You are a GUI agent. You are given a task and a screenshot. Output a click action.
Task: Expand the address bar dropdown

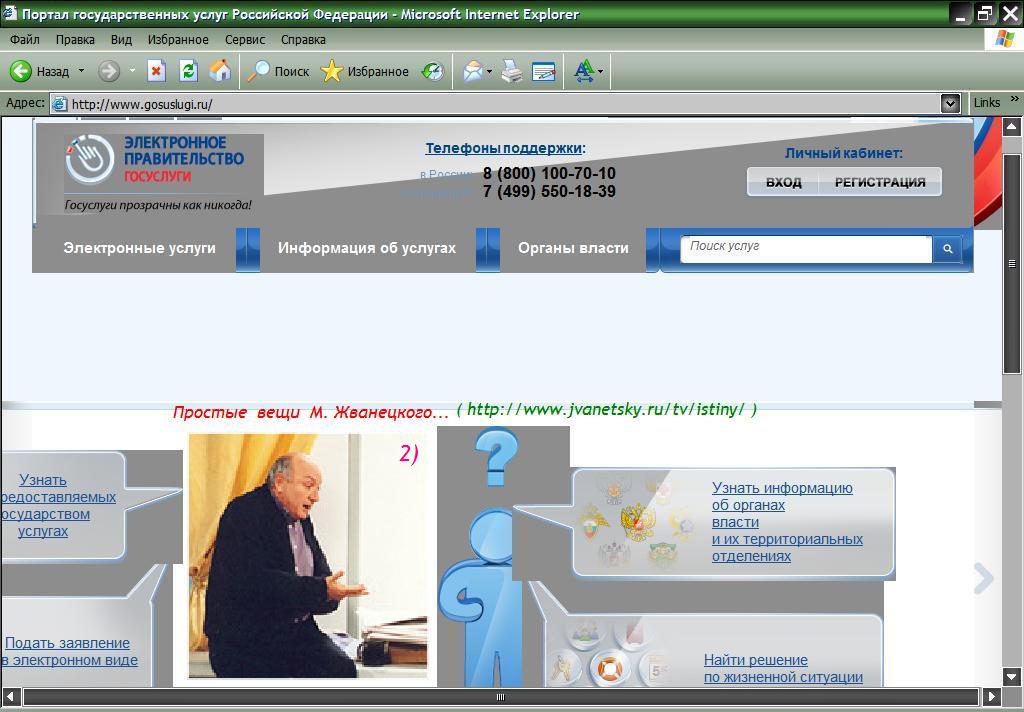pos(950,103)
